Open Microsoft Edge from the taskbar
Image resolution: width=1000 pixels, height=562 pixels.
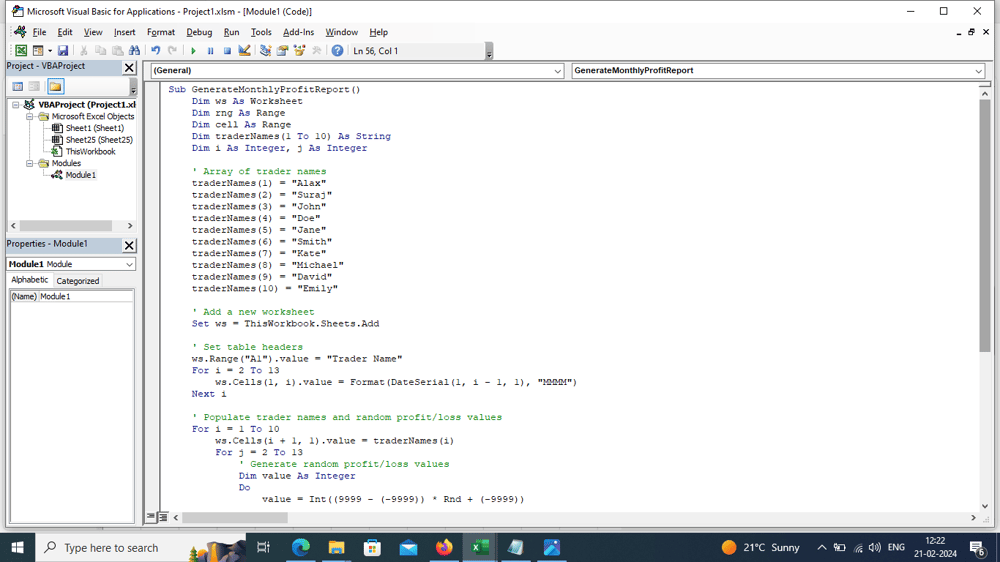point(300,547)
